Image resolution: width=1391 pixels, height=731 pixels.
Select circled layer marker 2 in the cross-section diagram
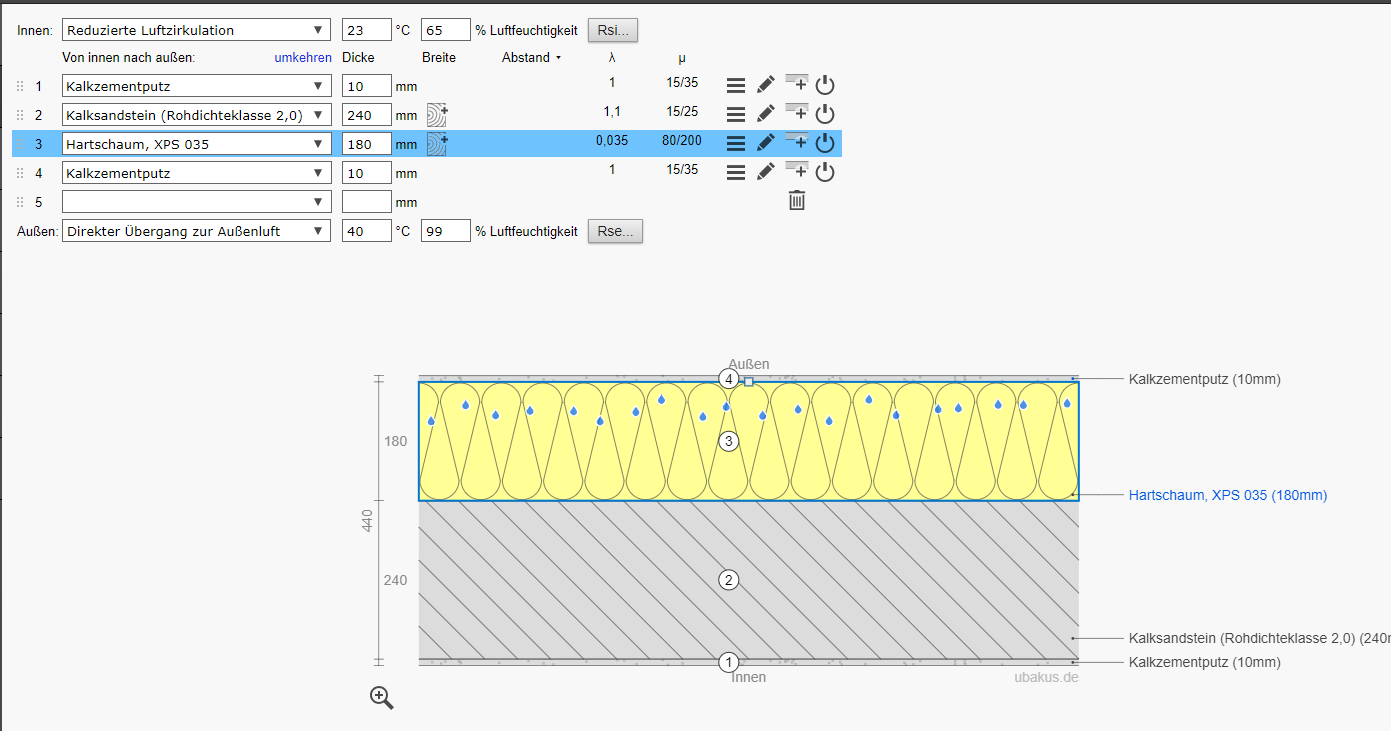(729, 580)
